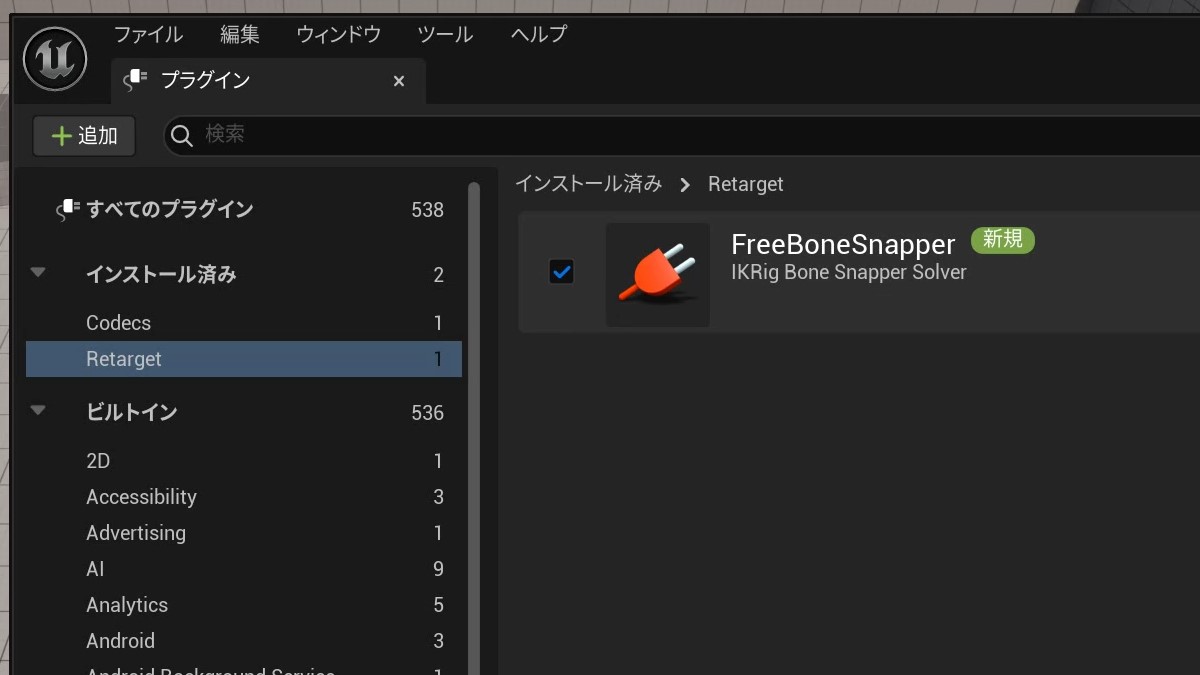Click the 新規 badge on FreeBoneSnapper
This screenshot has height=675, width=1200.
[x=1003, y=240]
